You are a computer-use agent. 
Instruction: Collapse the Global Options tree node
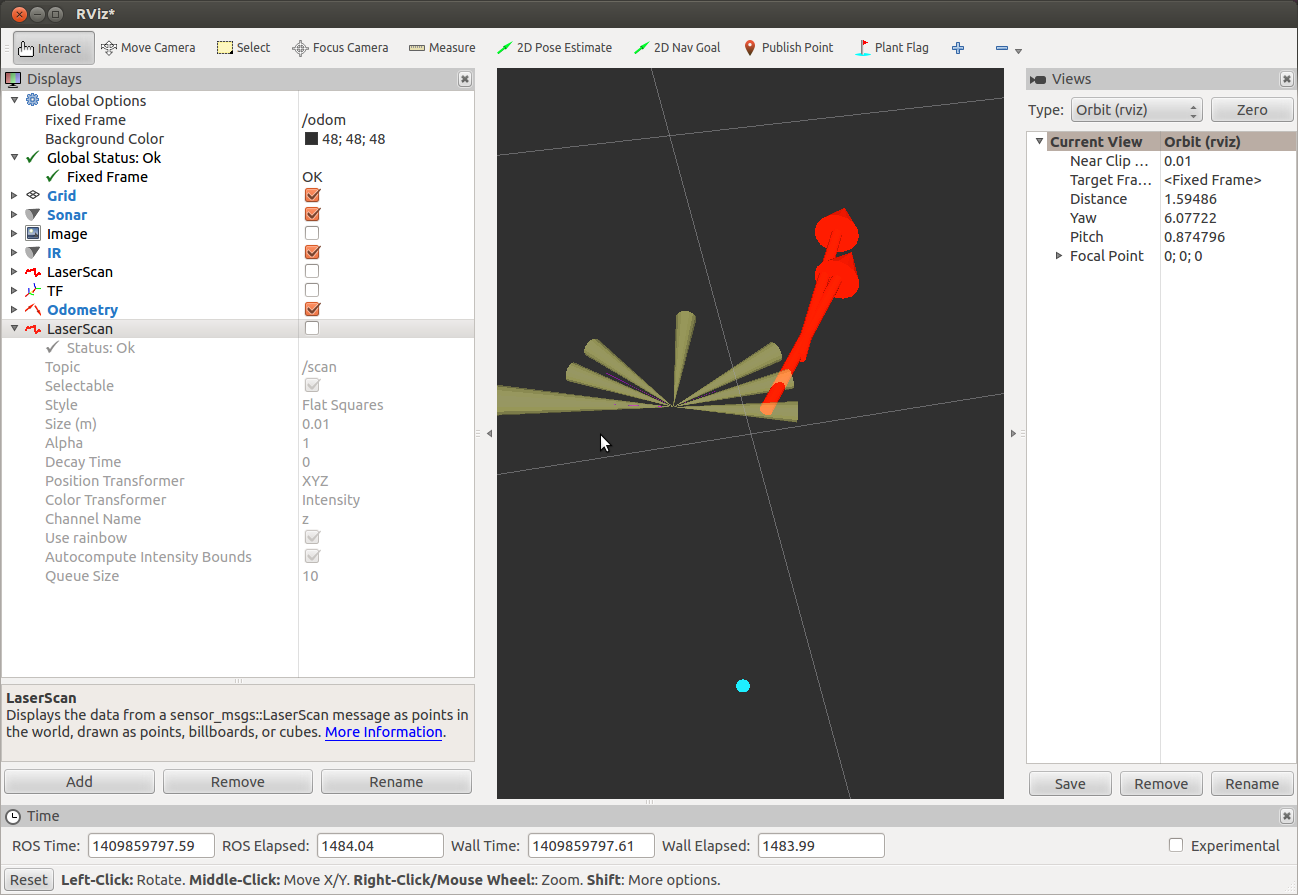14,100
